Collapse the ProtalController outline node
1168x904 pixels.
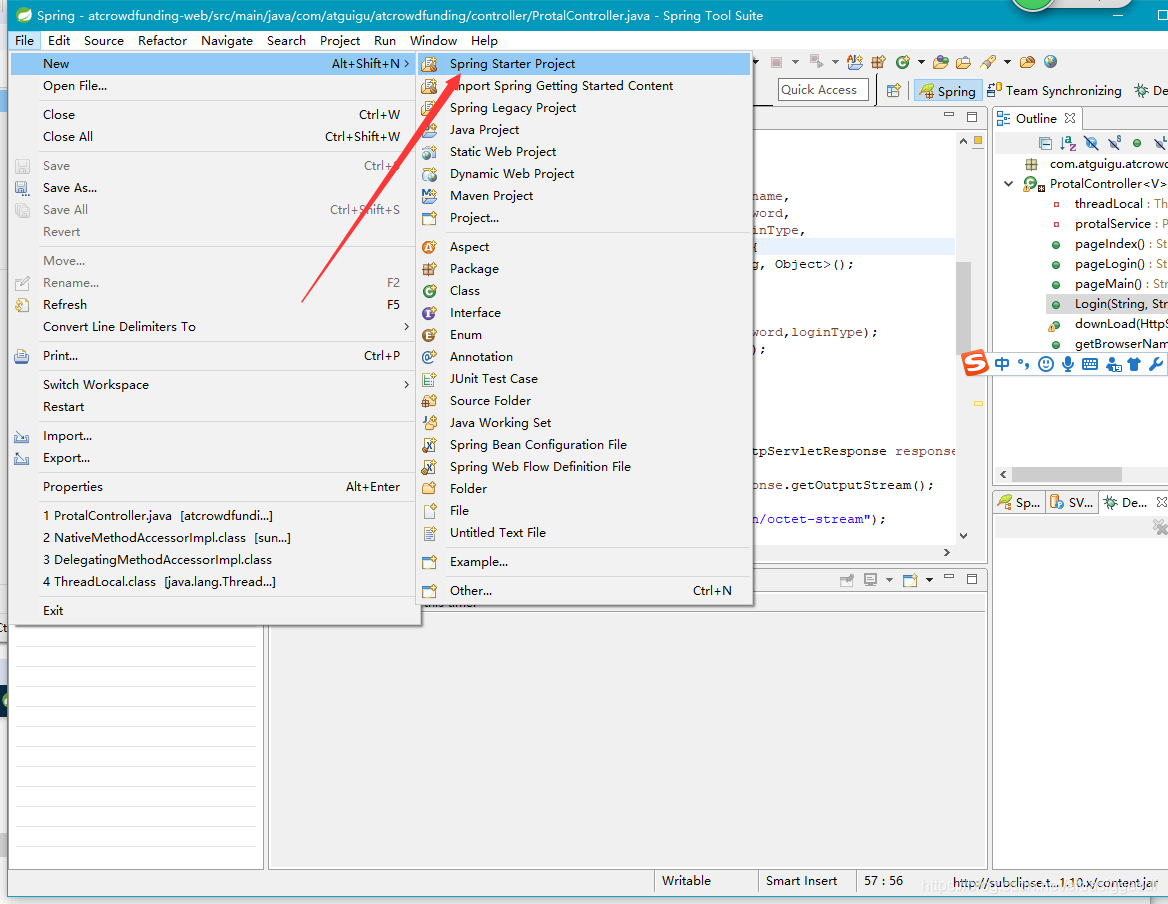coord(1009,184)
